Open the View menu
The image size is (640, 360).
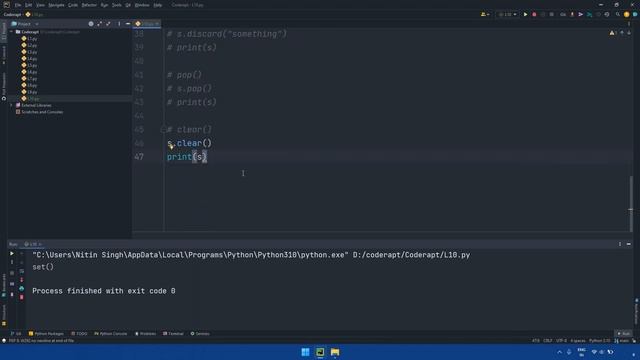point(40,5)
